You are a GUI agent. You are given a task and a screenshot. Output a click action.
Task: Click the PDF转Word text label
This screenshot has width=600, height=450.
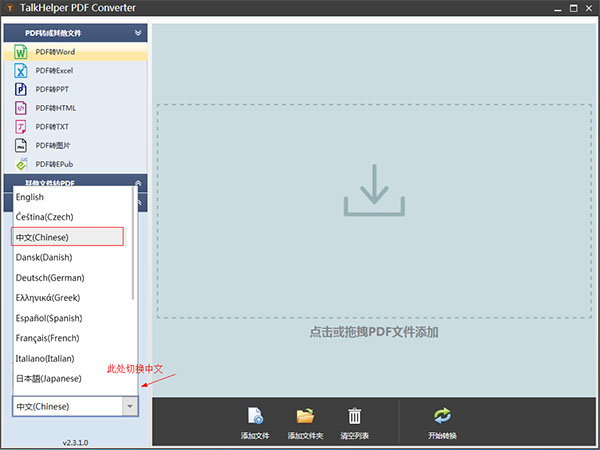point(55,52)
